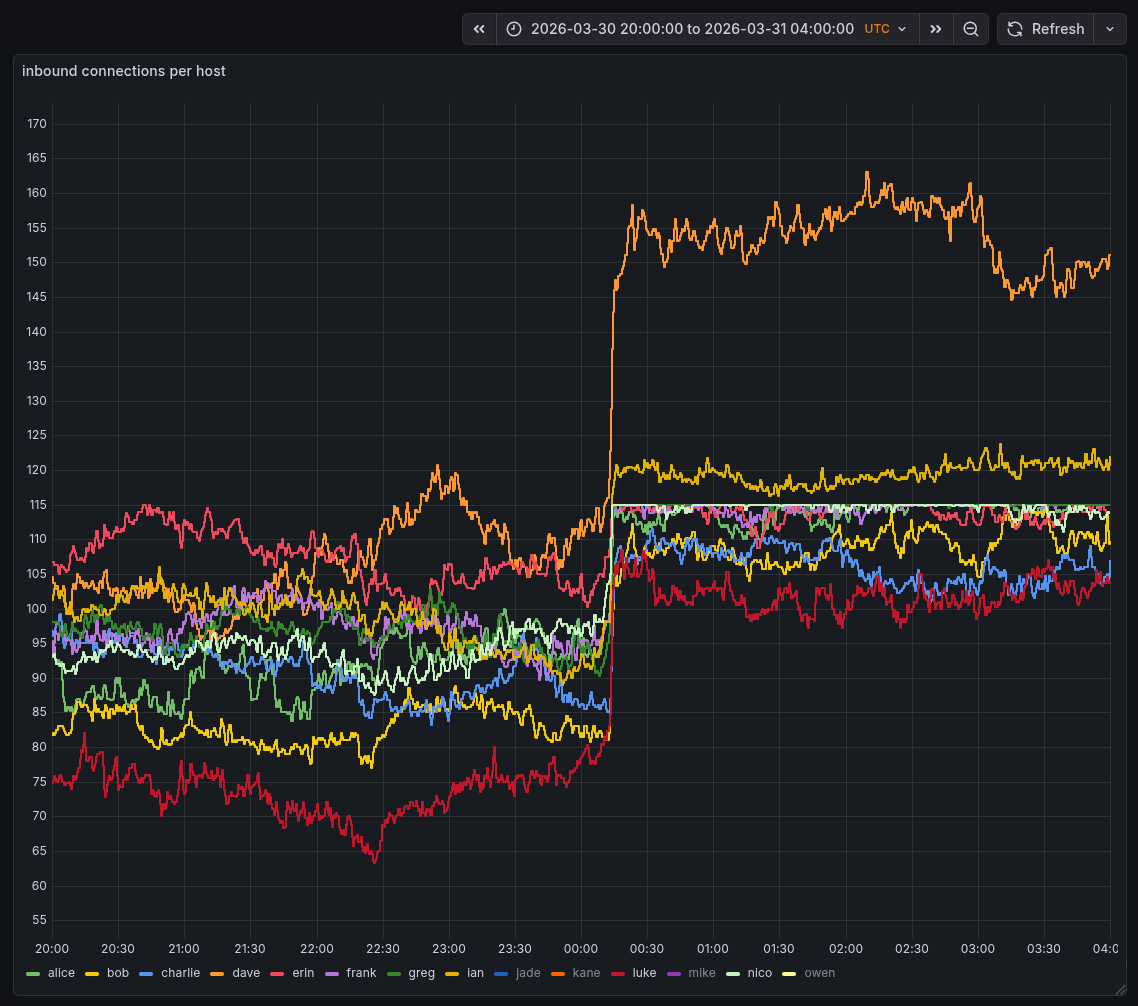Enable the hidden owen series in legend
This screenshot has height=1006, width=1138.
pyautogui.click(x=819, y=973)
